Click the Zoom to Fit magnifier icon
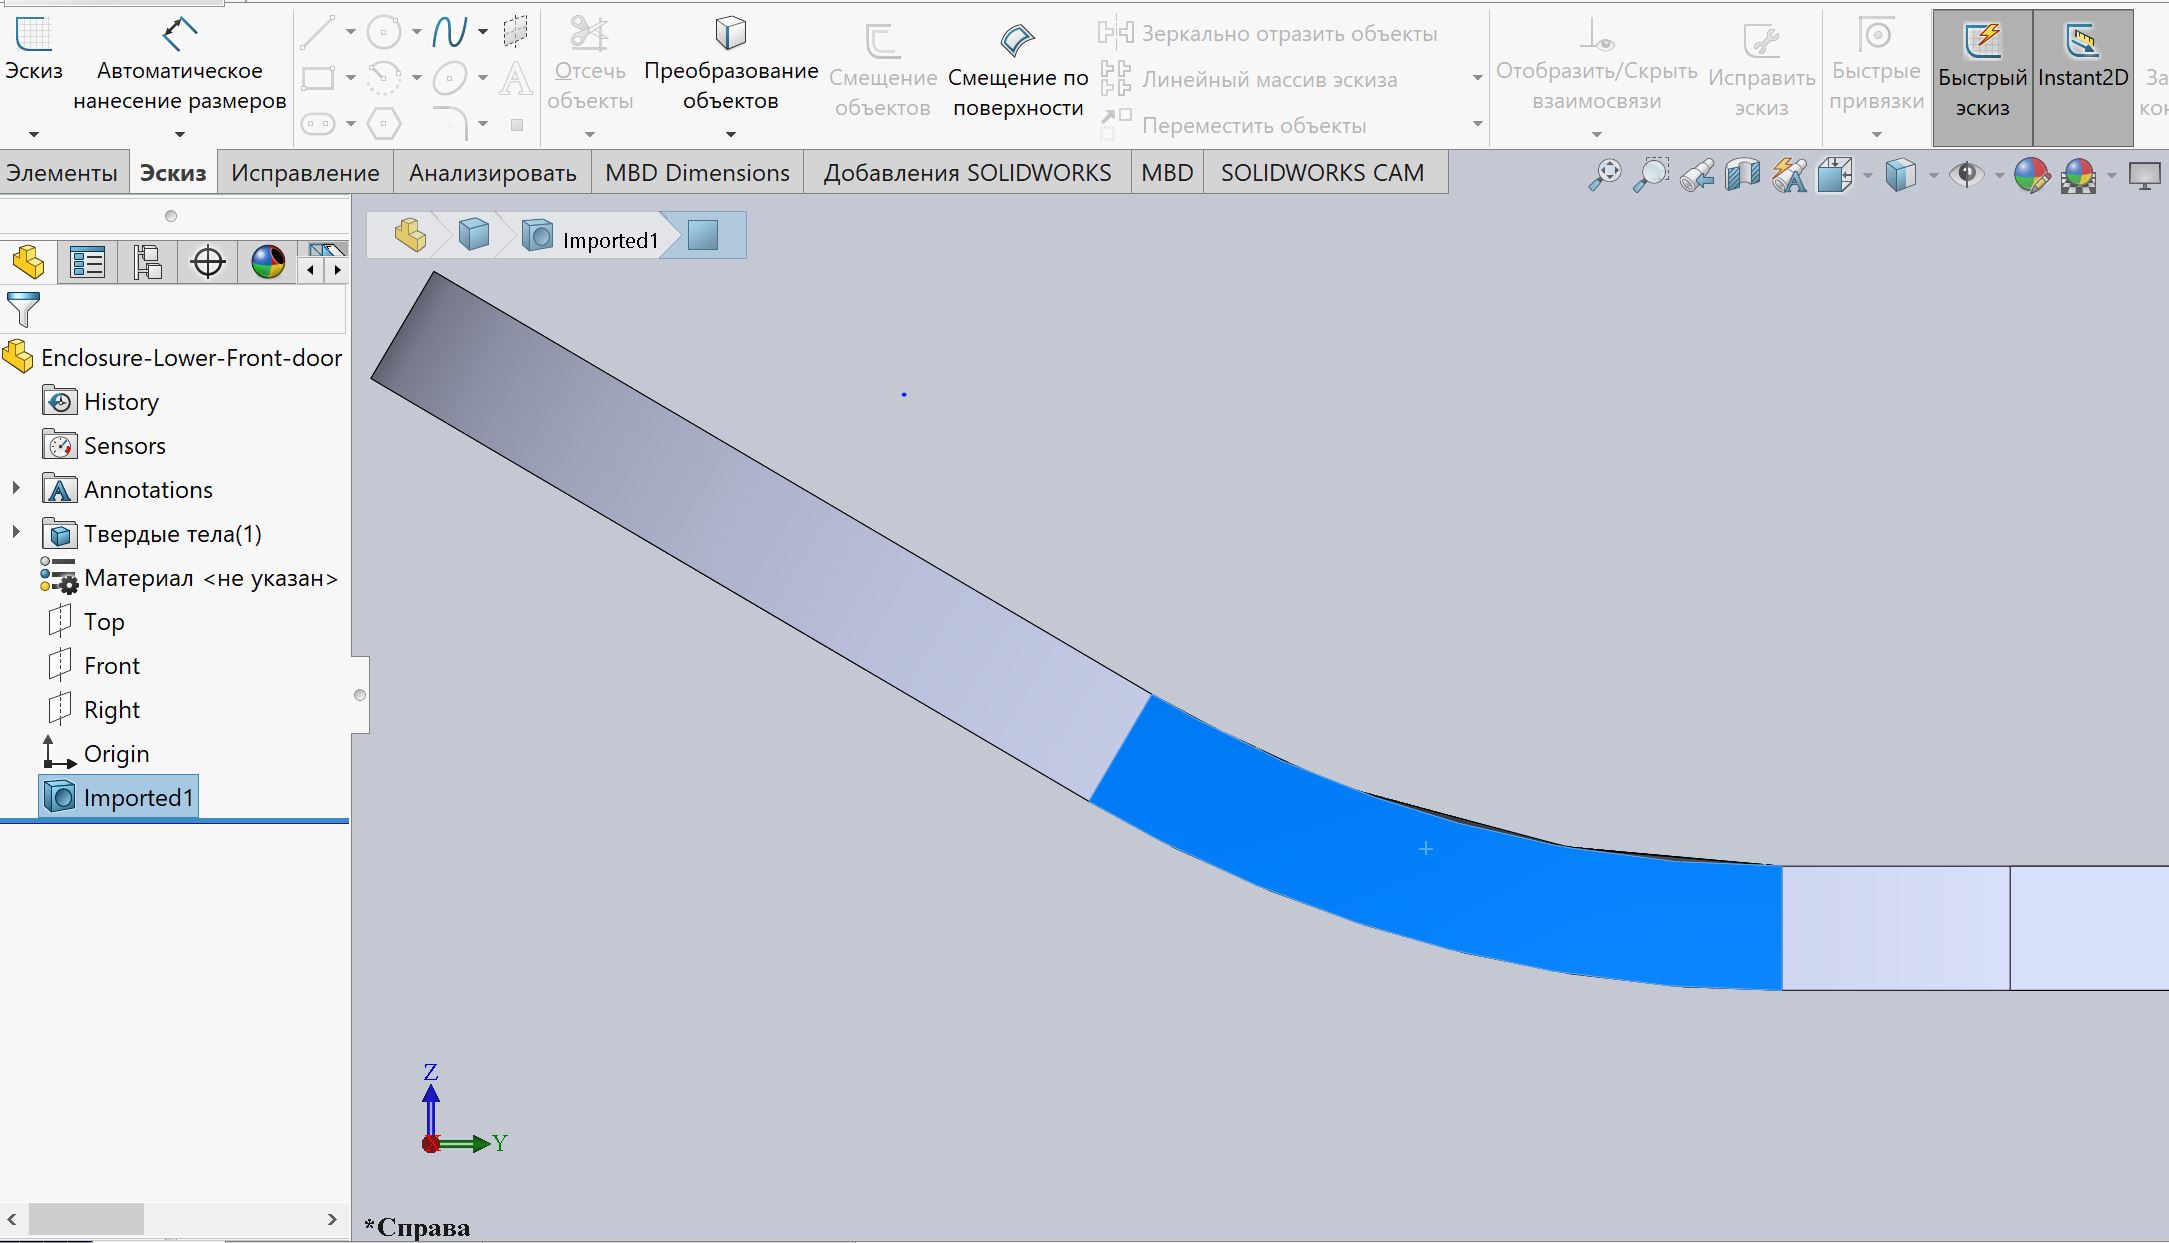The image size is (2169, 1243). click(1605, 175)
